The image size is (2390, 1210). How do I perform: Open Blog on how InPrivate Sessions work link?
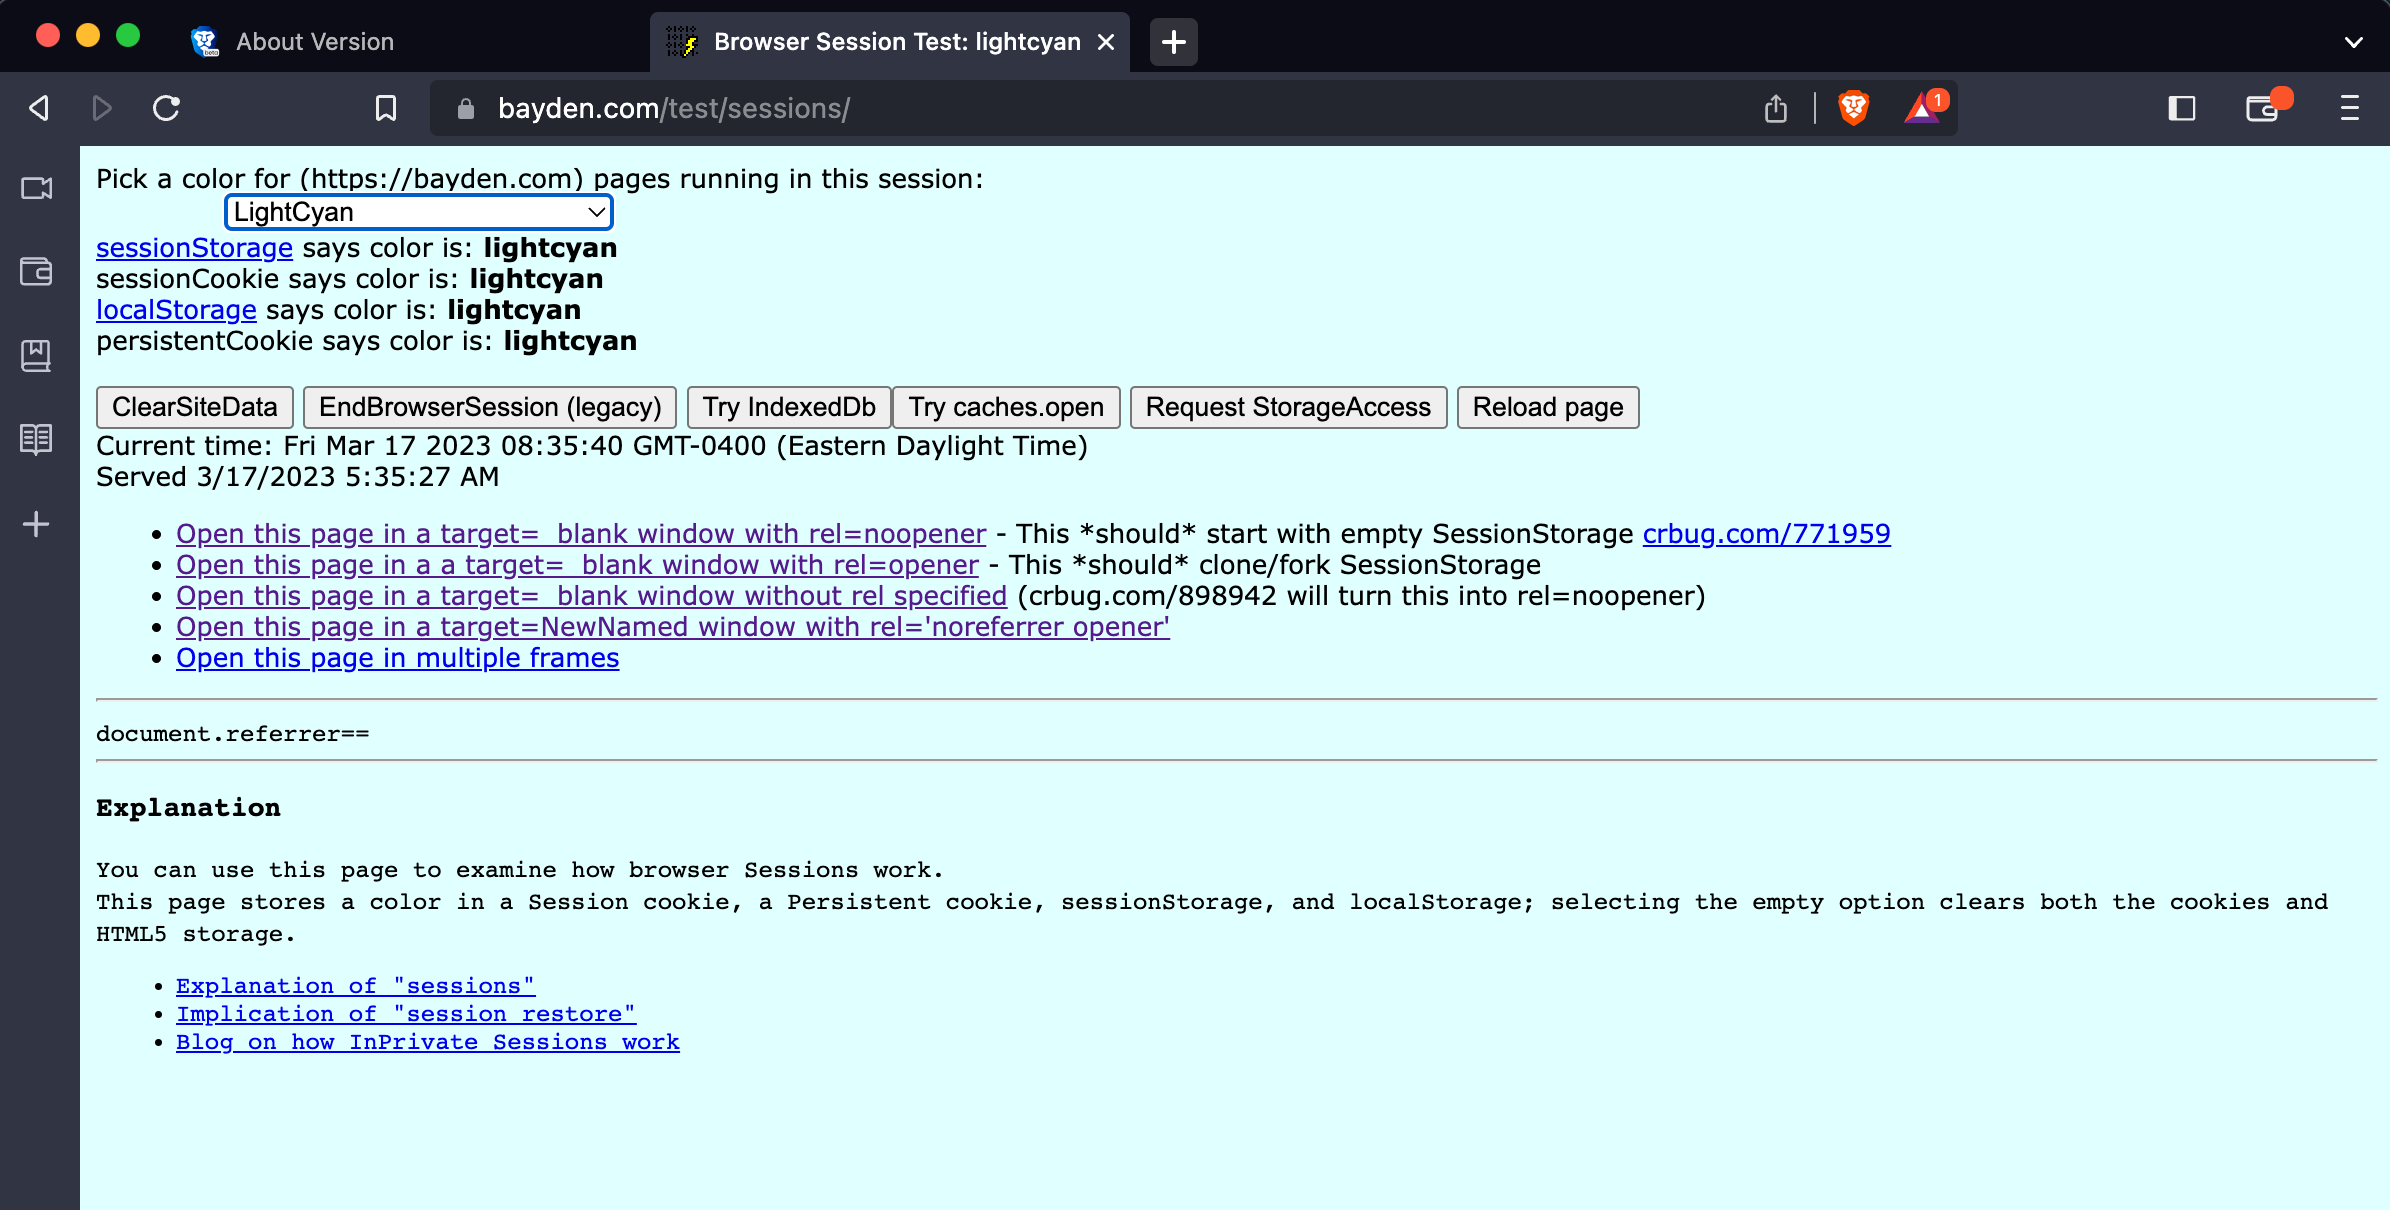(x=428, y=1042)
